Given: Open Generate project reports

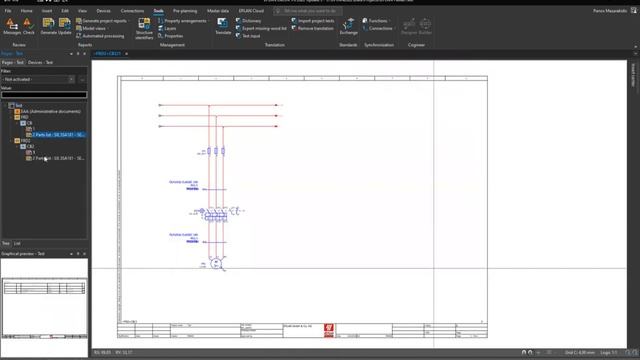Looking at the screenshot, I should [102, 21].
